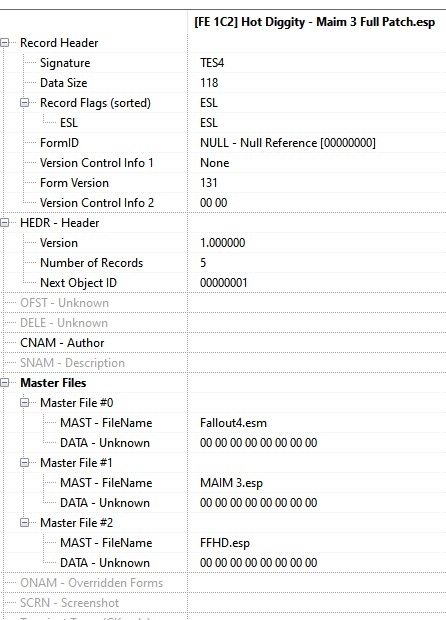The image size is (446, 620).
Task: Select MAST - FileName under Master File #1
Action: coord(106,483)
